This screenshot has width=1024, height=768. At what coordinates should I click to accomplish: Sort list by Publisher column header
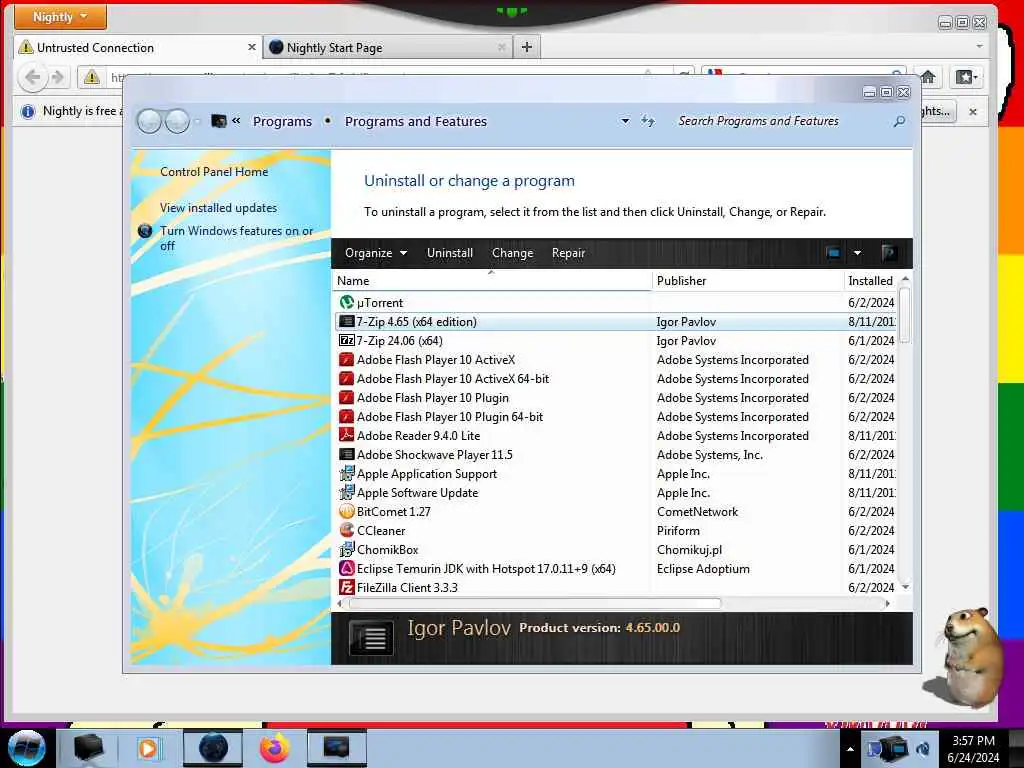coord(748,281)
